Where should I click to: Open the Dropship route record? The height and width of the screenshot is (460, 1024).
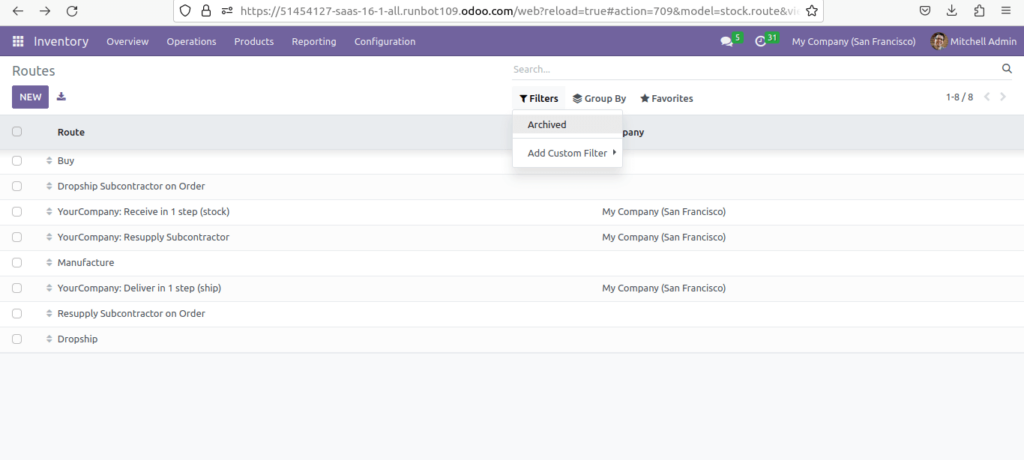tap(77, 339)
